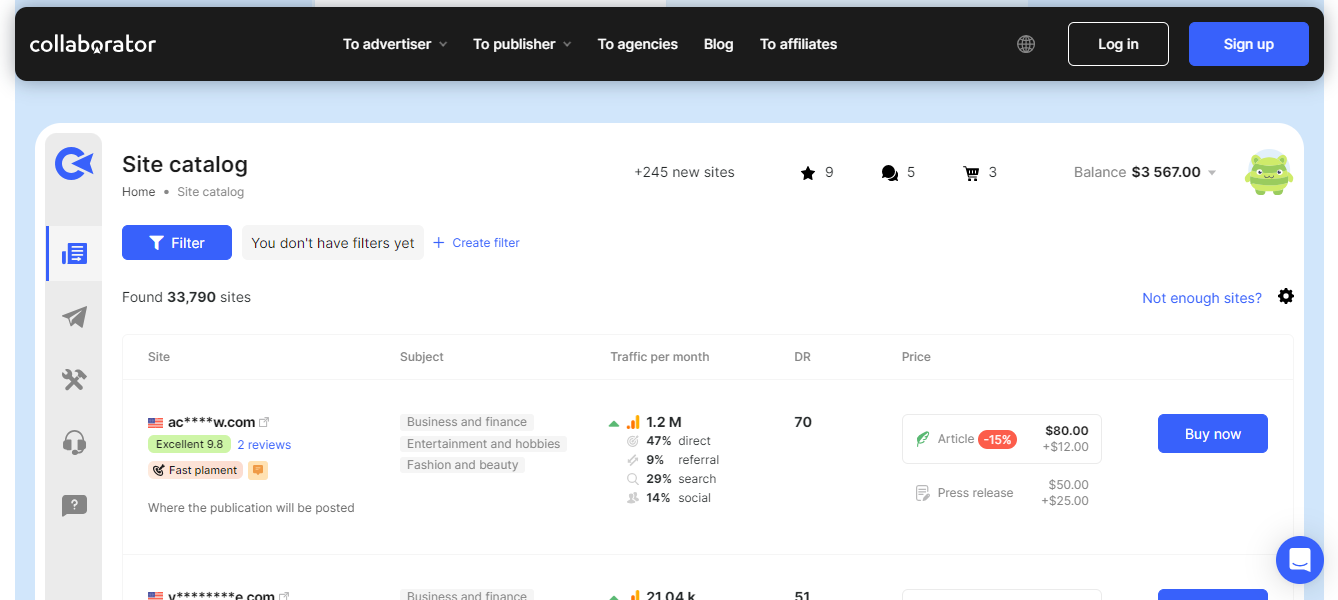This screenshot has height=600, width=1338.
Task: Open the 2 reviews link
Action: [264, 445]
